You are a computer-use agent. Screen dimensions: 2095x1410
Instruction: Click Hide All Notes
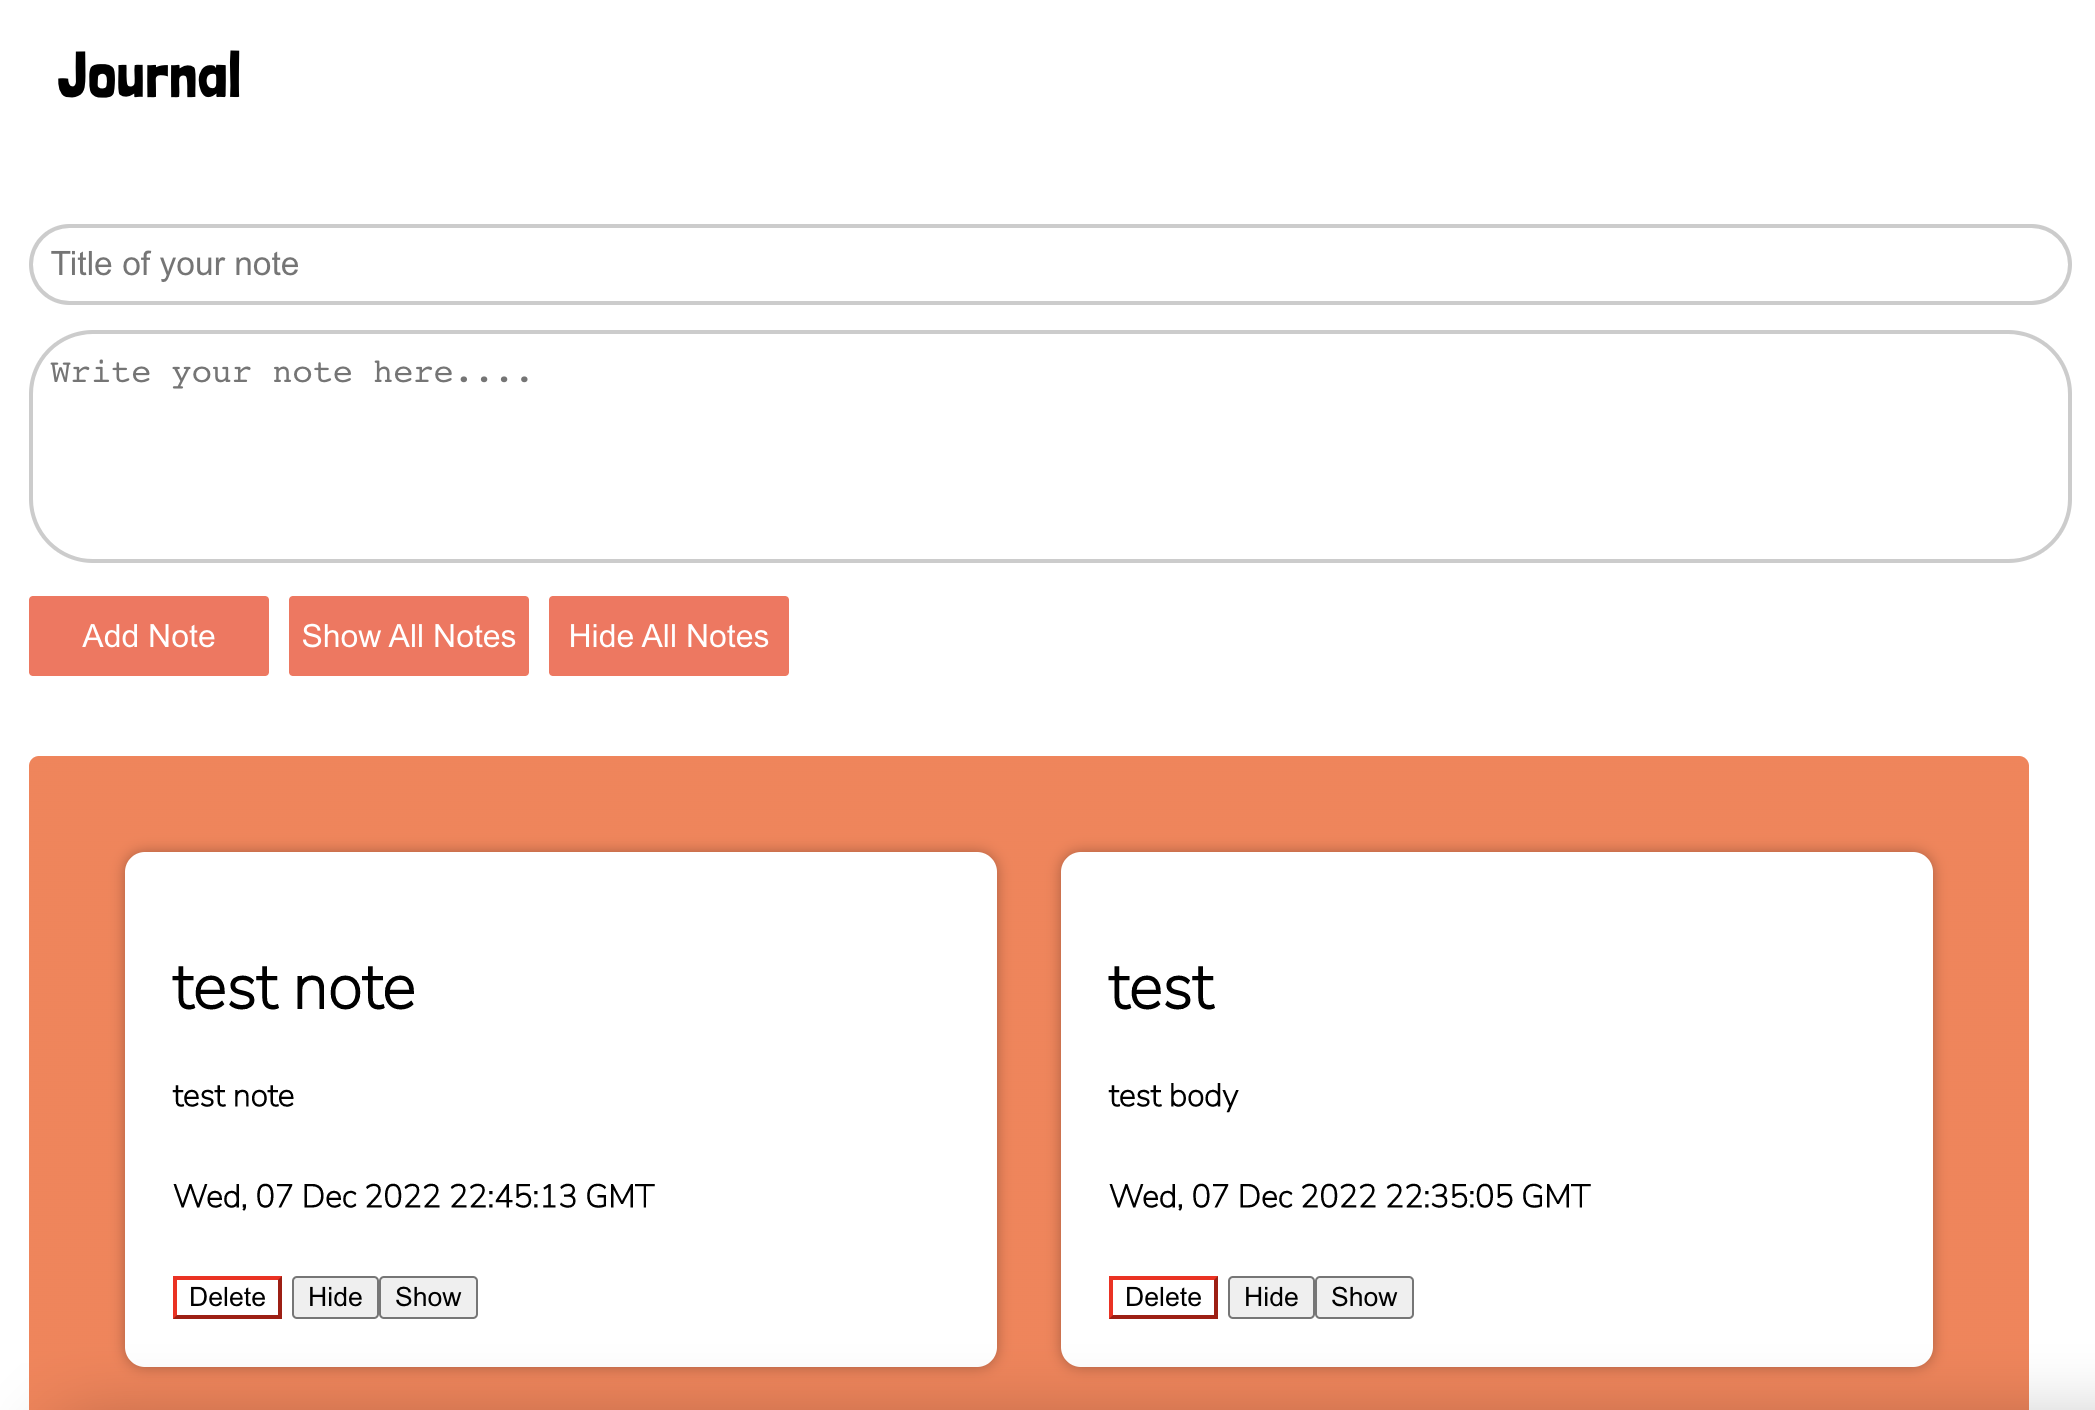(x=668, y=635)
